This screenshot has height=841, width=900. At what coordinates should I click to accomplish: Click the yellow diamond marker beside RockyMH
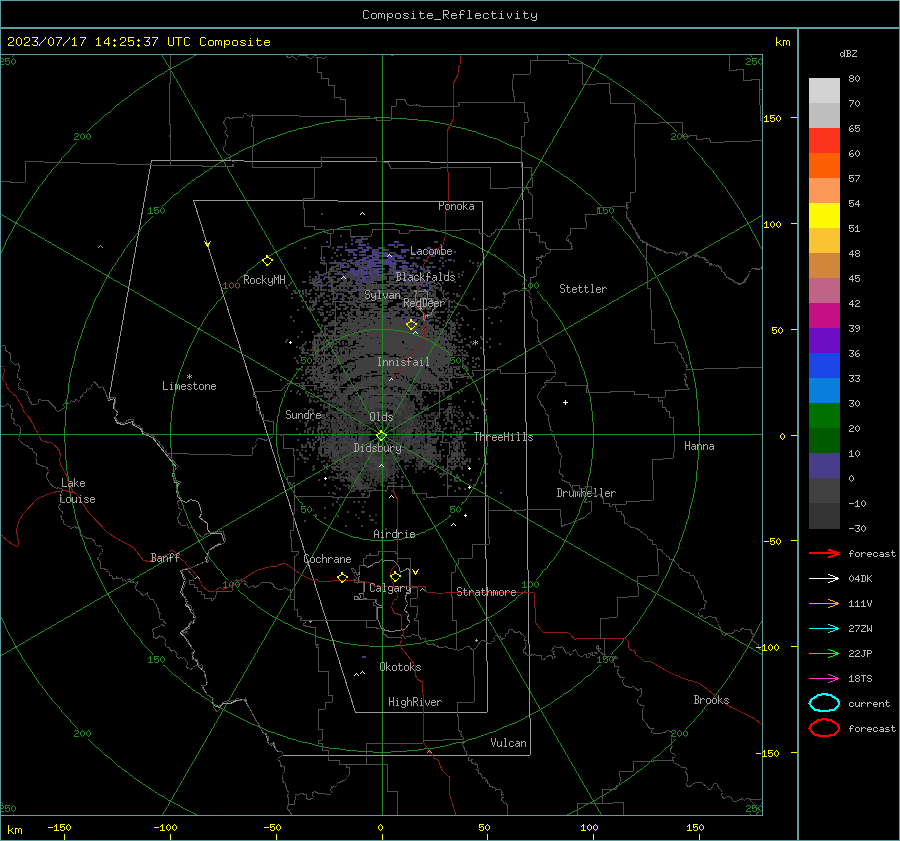(x=267, y=261)
